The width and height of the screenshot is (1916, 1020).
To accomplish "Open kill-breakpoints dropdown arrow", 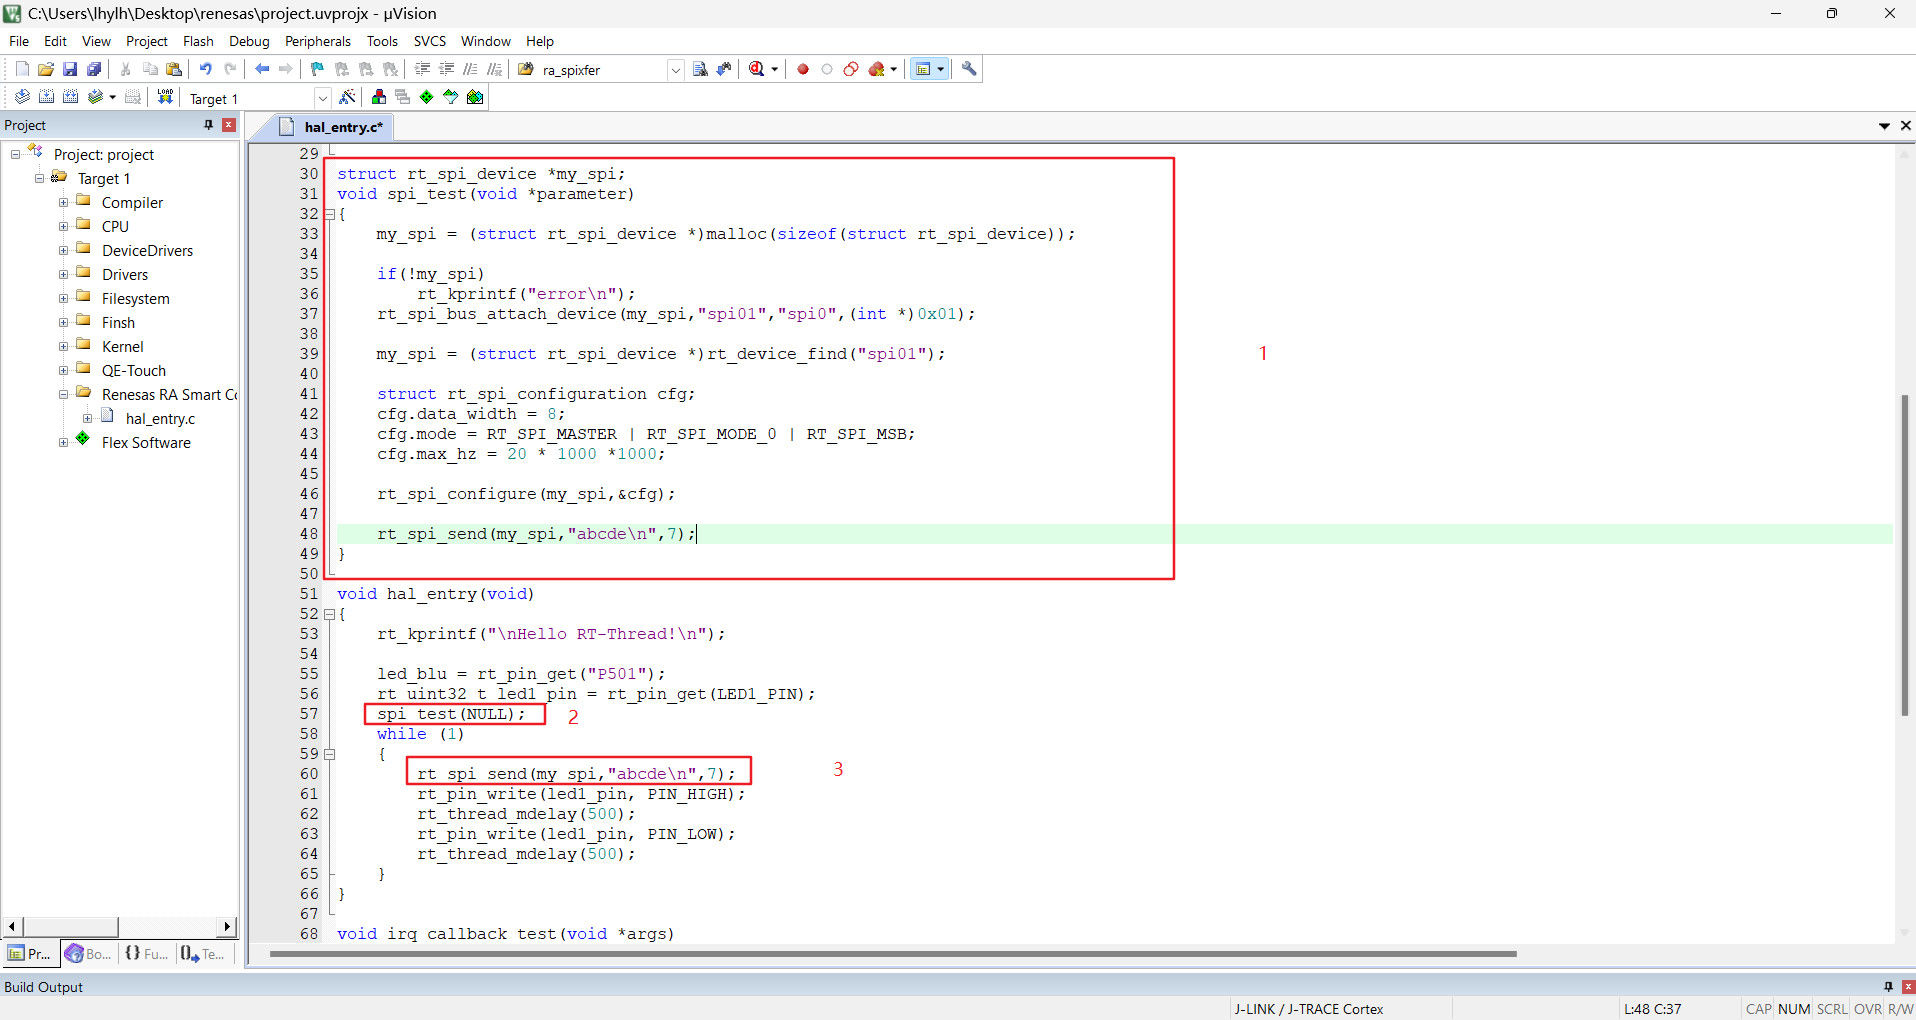I will 894,69.
